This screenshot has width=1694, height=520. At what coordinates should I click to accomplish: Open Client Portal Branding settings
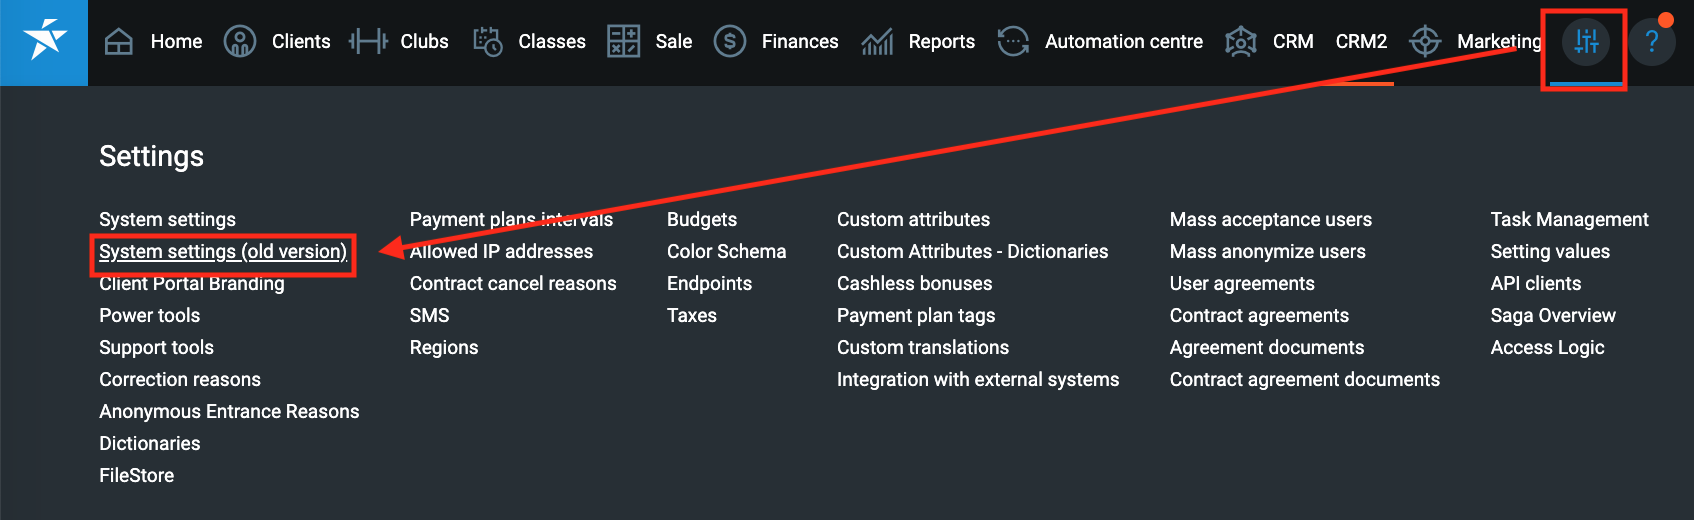coord(192,284)
